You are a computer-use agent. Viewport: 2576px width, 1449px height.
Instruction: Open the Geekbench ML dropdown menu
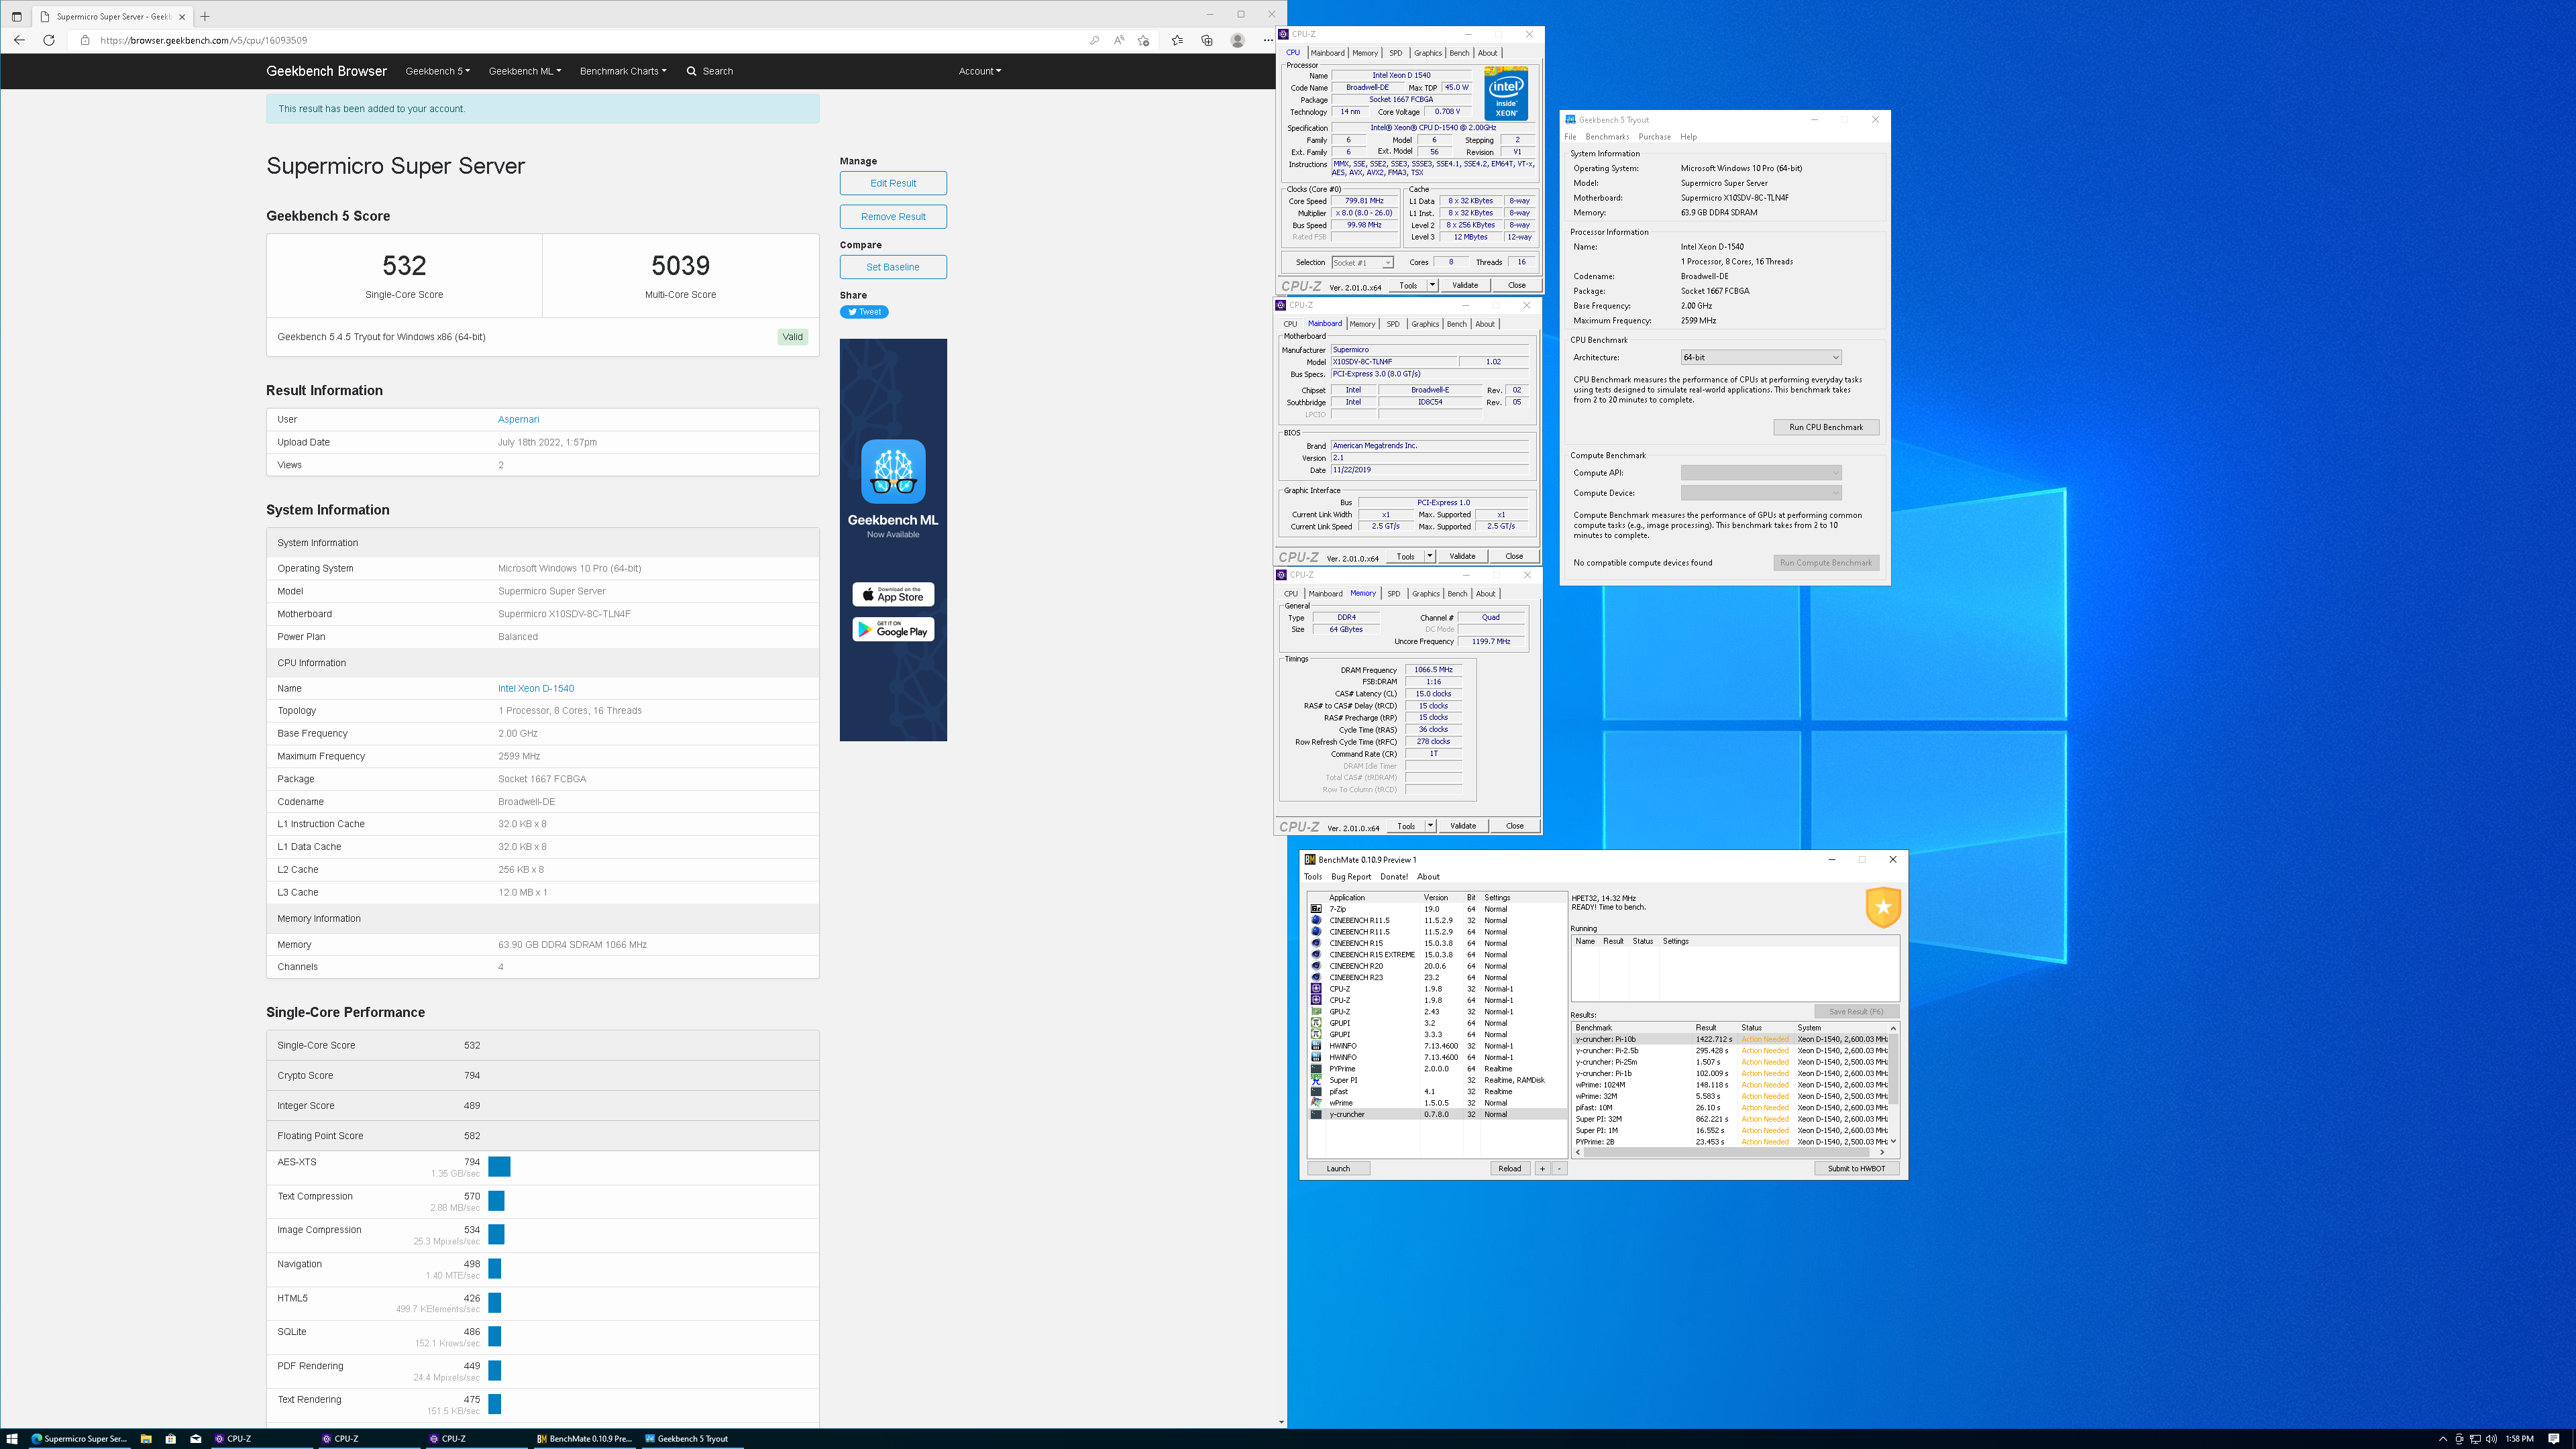(x=524, y=71)
